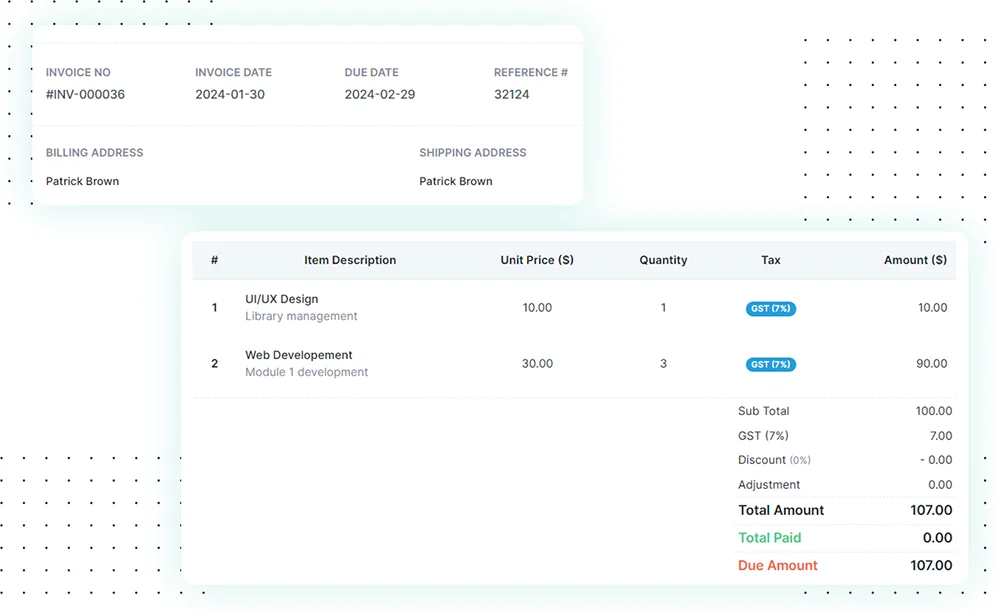
Task: Click the Tax column header
Action: [770, 260]
